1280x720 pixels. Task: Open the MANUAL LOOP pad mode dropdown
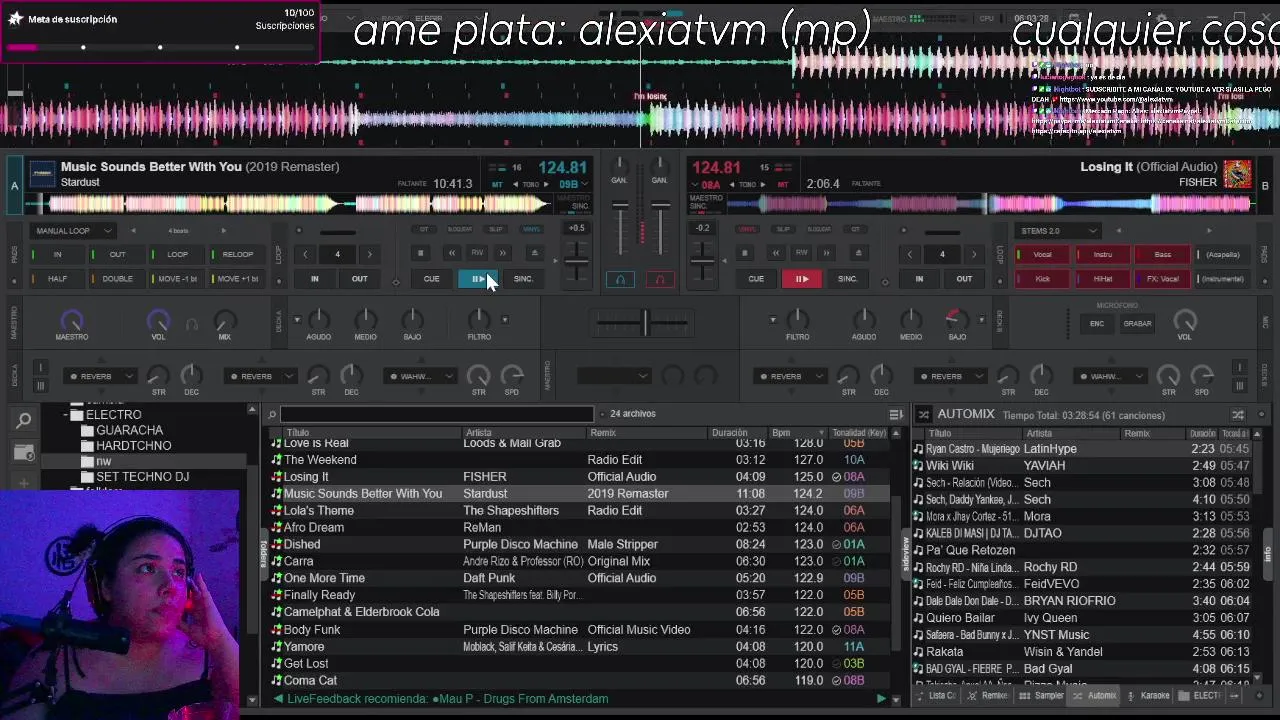tap(71, 231)
